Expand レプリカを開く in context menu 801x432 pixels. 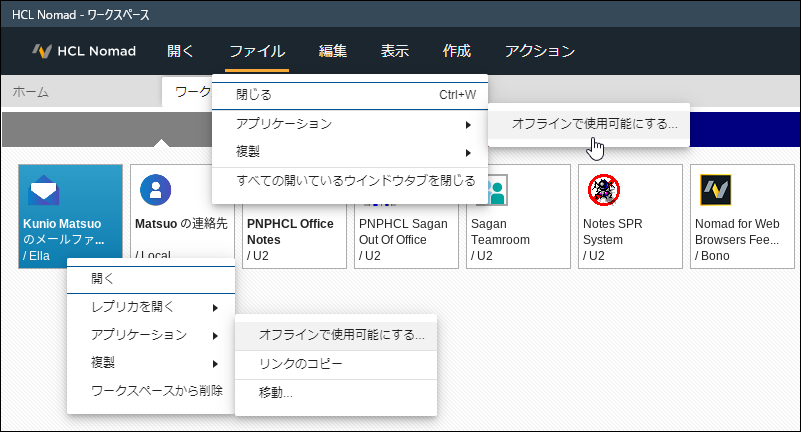coord(151,307)
